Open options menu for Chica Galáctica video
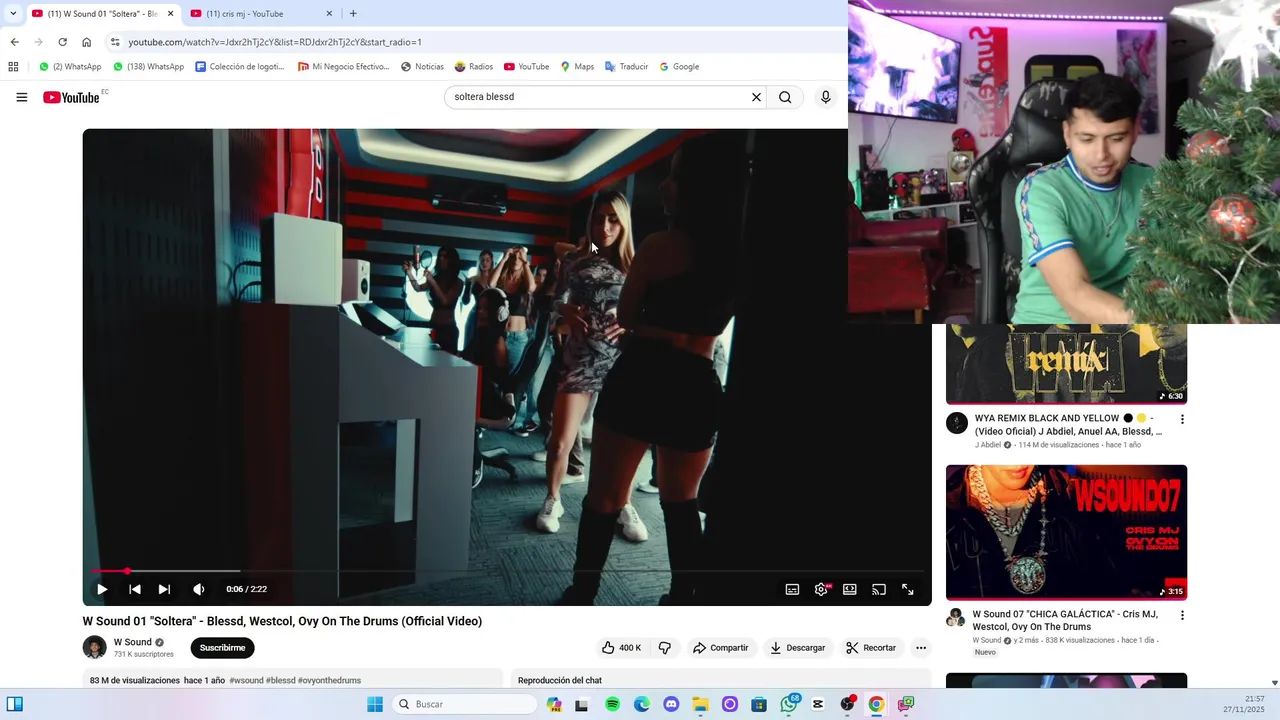This screenshot has width=1280, height=720. pyautogui.click(x=1182, y=615)
